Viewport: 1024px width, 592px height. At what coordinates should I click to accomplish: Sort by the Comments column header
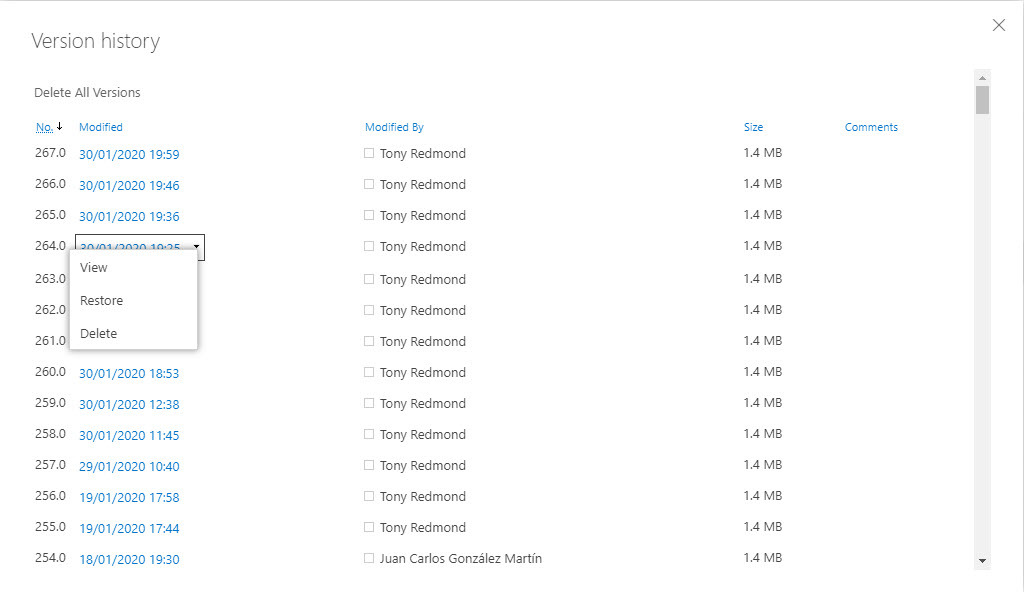[x=871, y=127]
